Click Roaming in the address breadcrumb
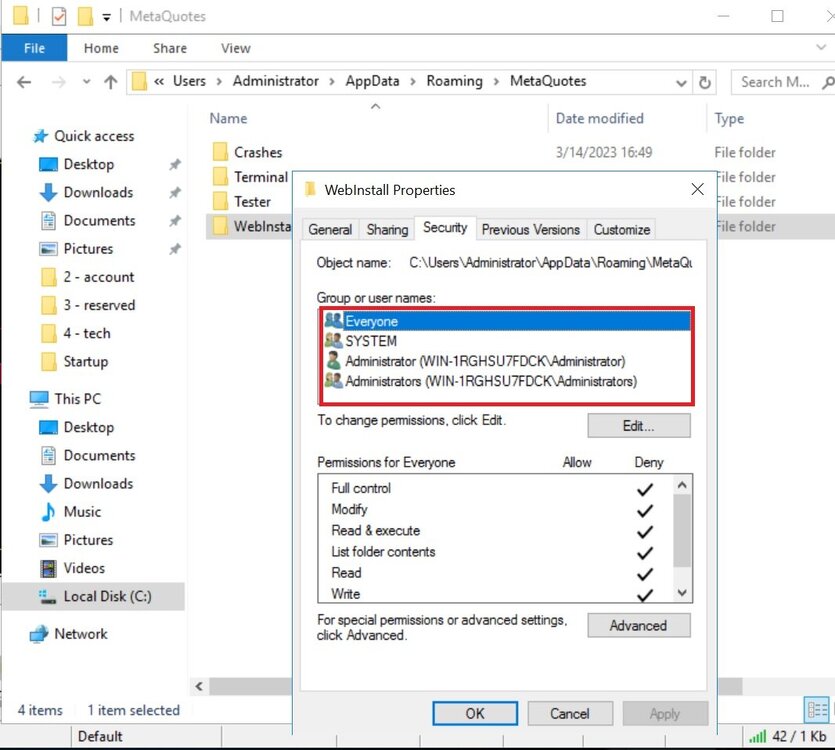The image size is (835, 750). tap(454, 81)
